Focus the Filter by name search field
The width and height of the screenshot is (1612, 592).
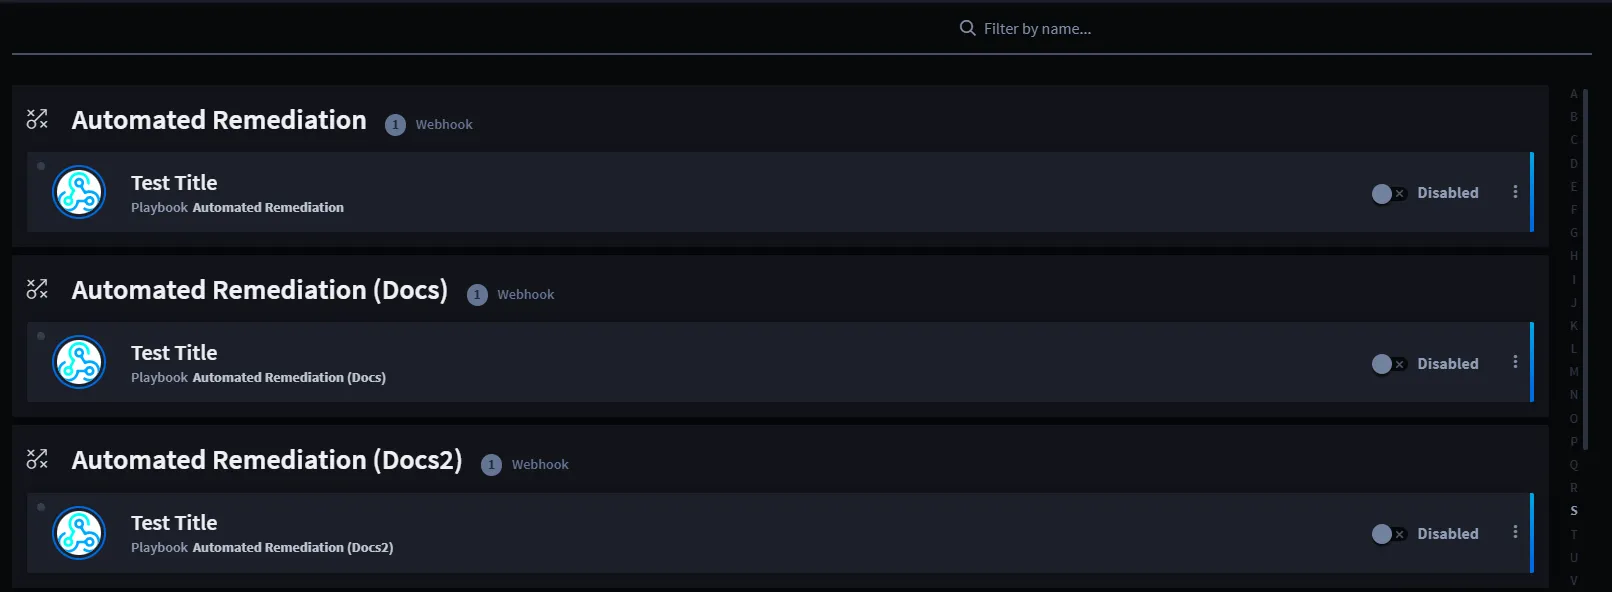1037,29
